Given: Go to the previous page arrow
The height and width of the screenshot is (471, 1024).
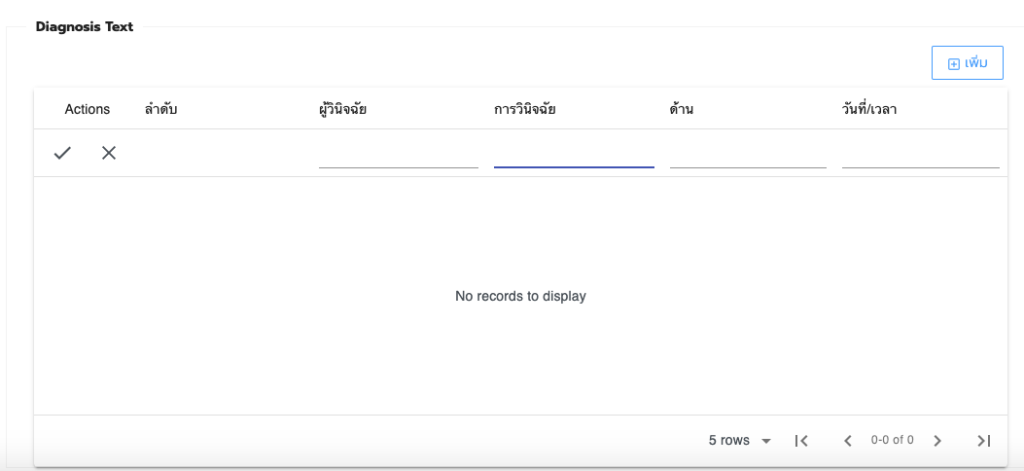Looking at the screenshot, I should point(847,440).
